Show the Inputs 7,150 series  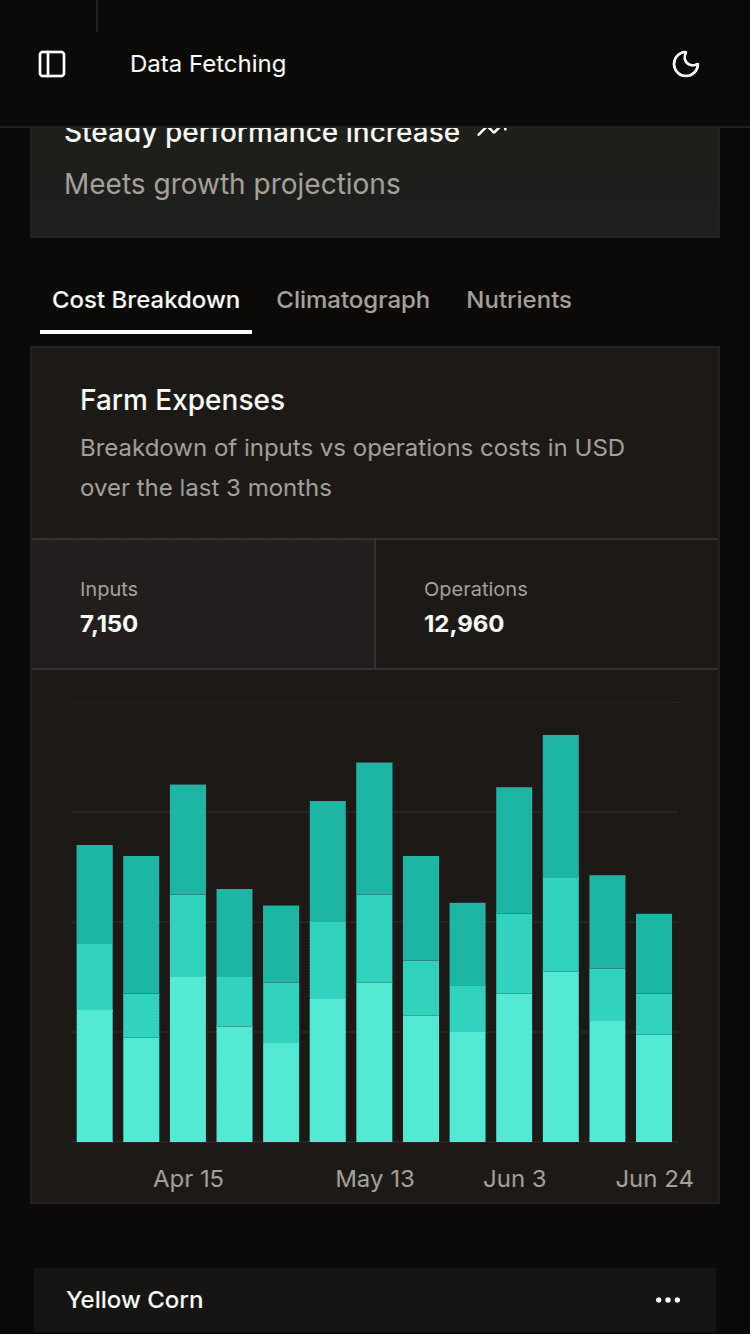click(203, 605)
